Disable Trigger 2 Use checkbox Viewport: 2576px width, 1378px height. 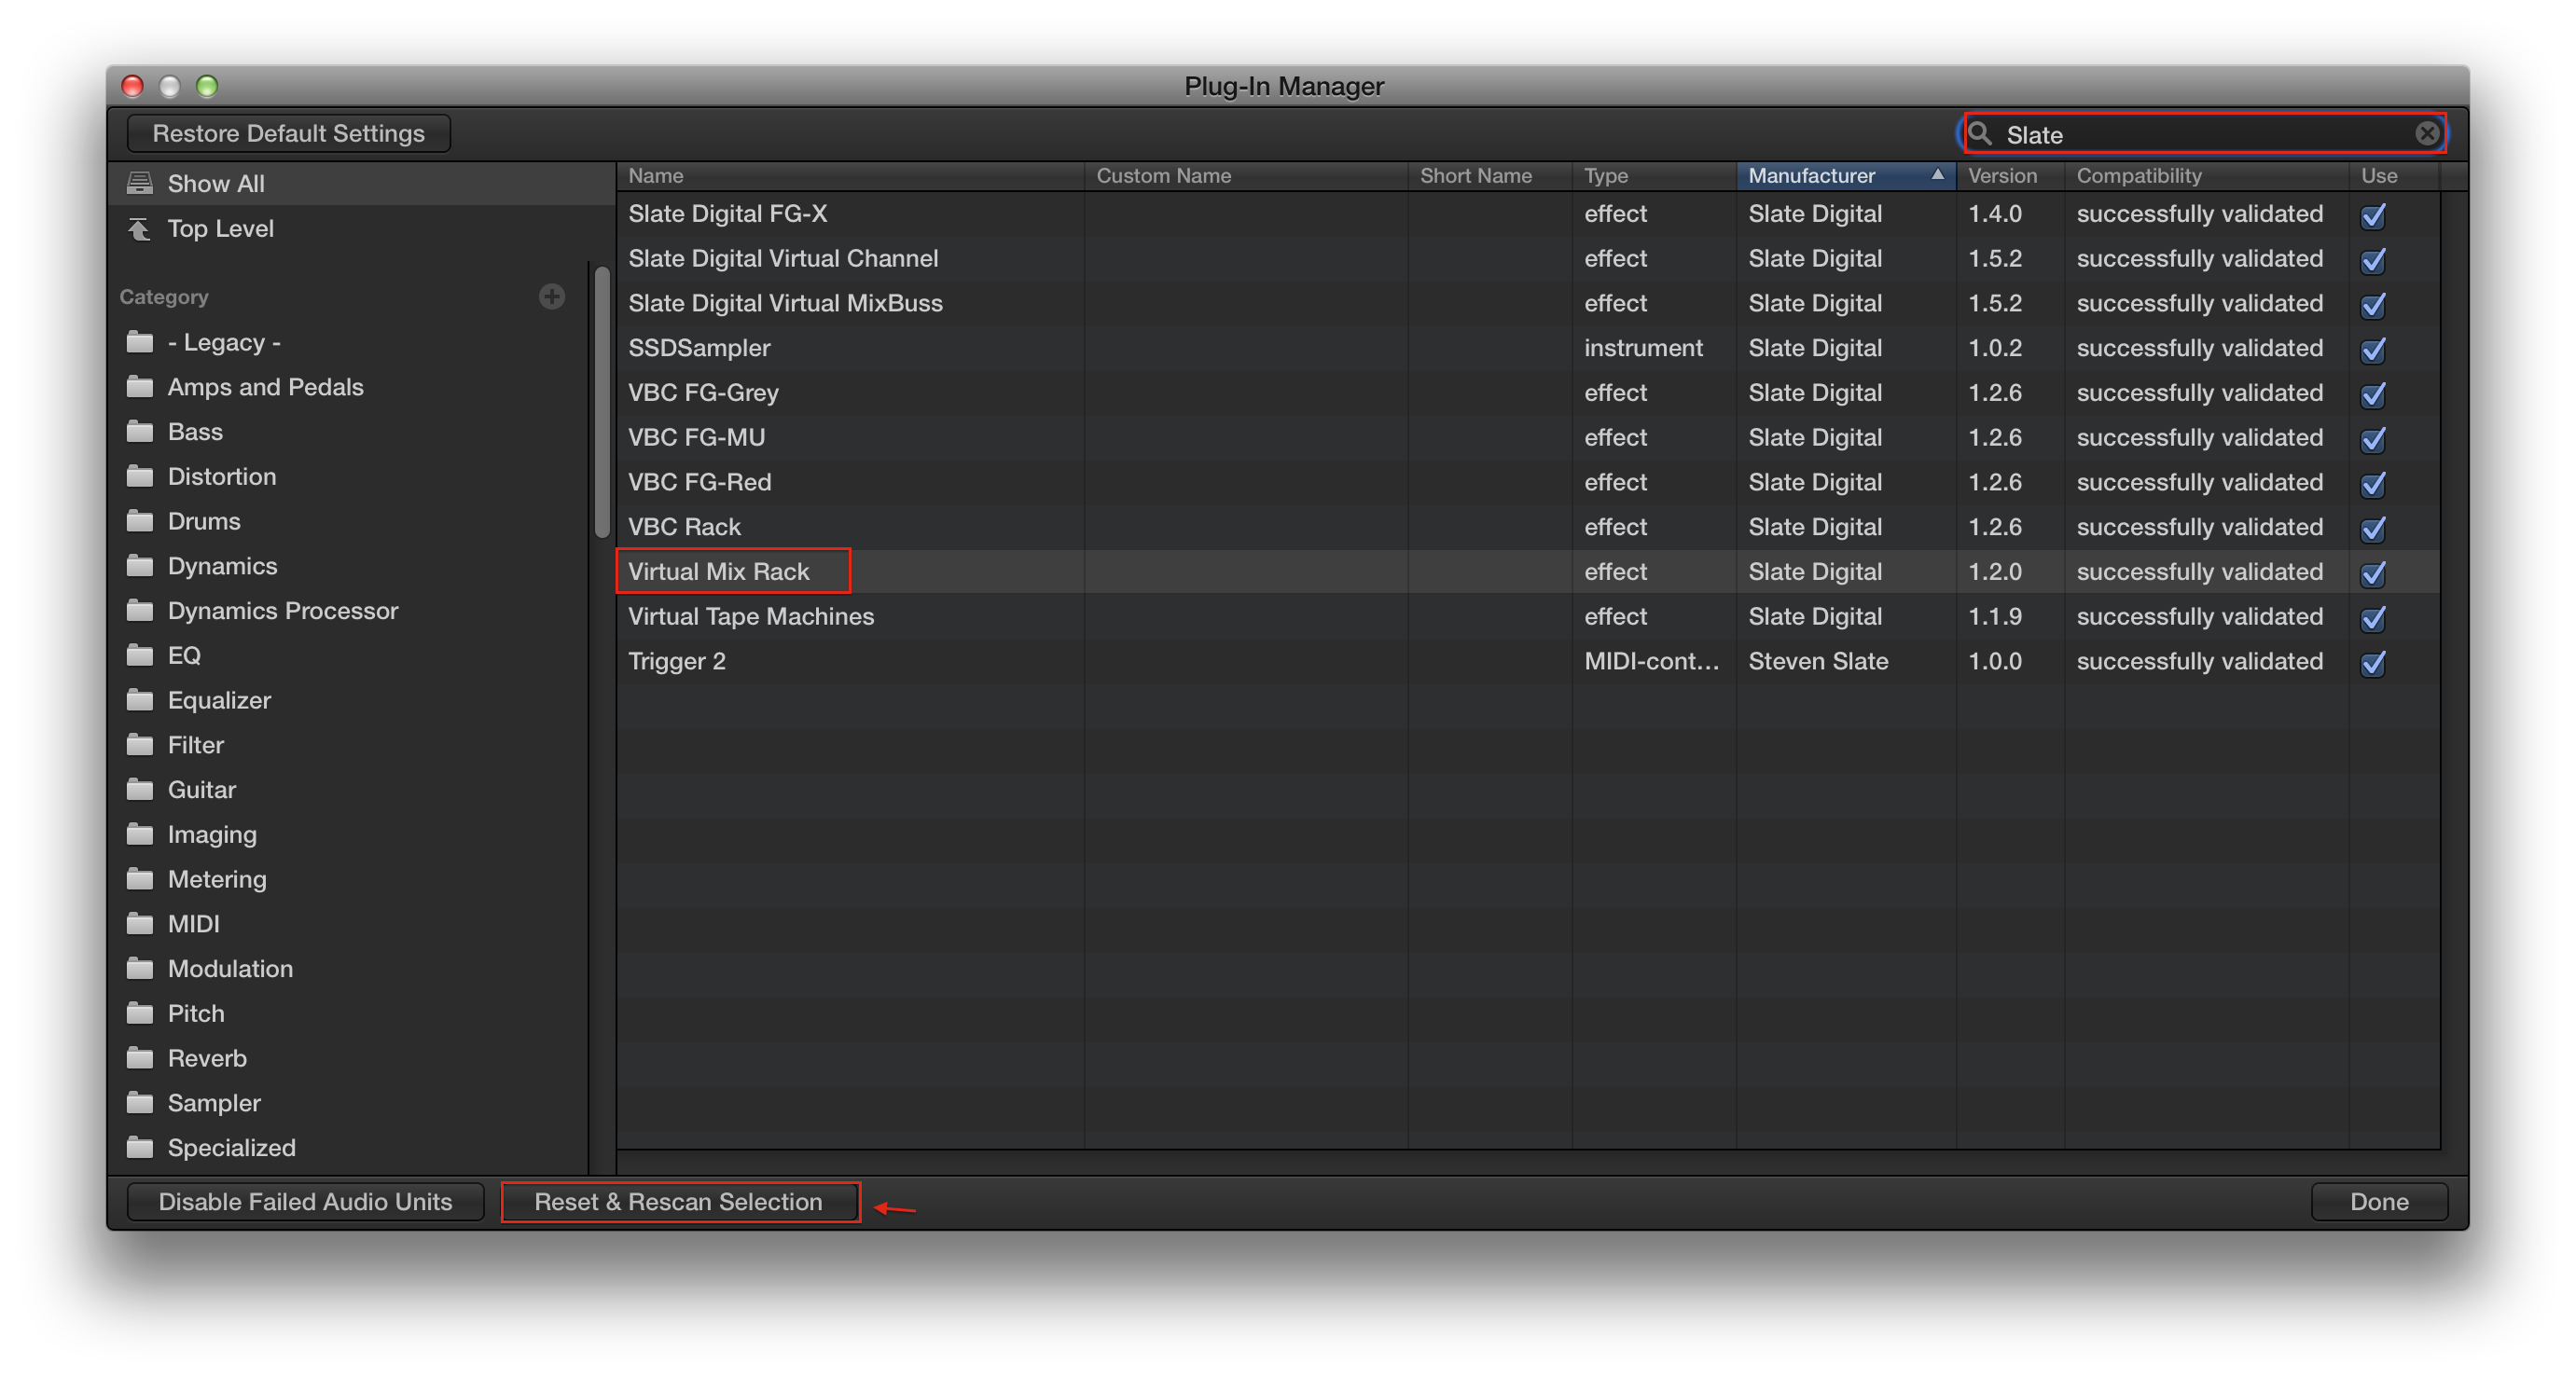point(2373,663)
